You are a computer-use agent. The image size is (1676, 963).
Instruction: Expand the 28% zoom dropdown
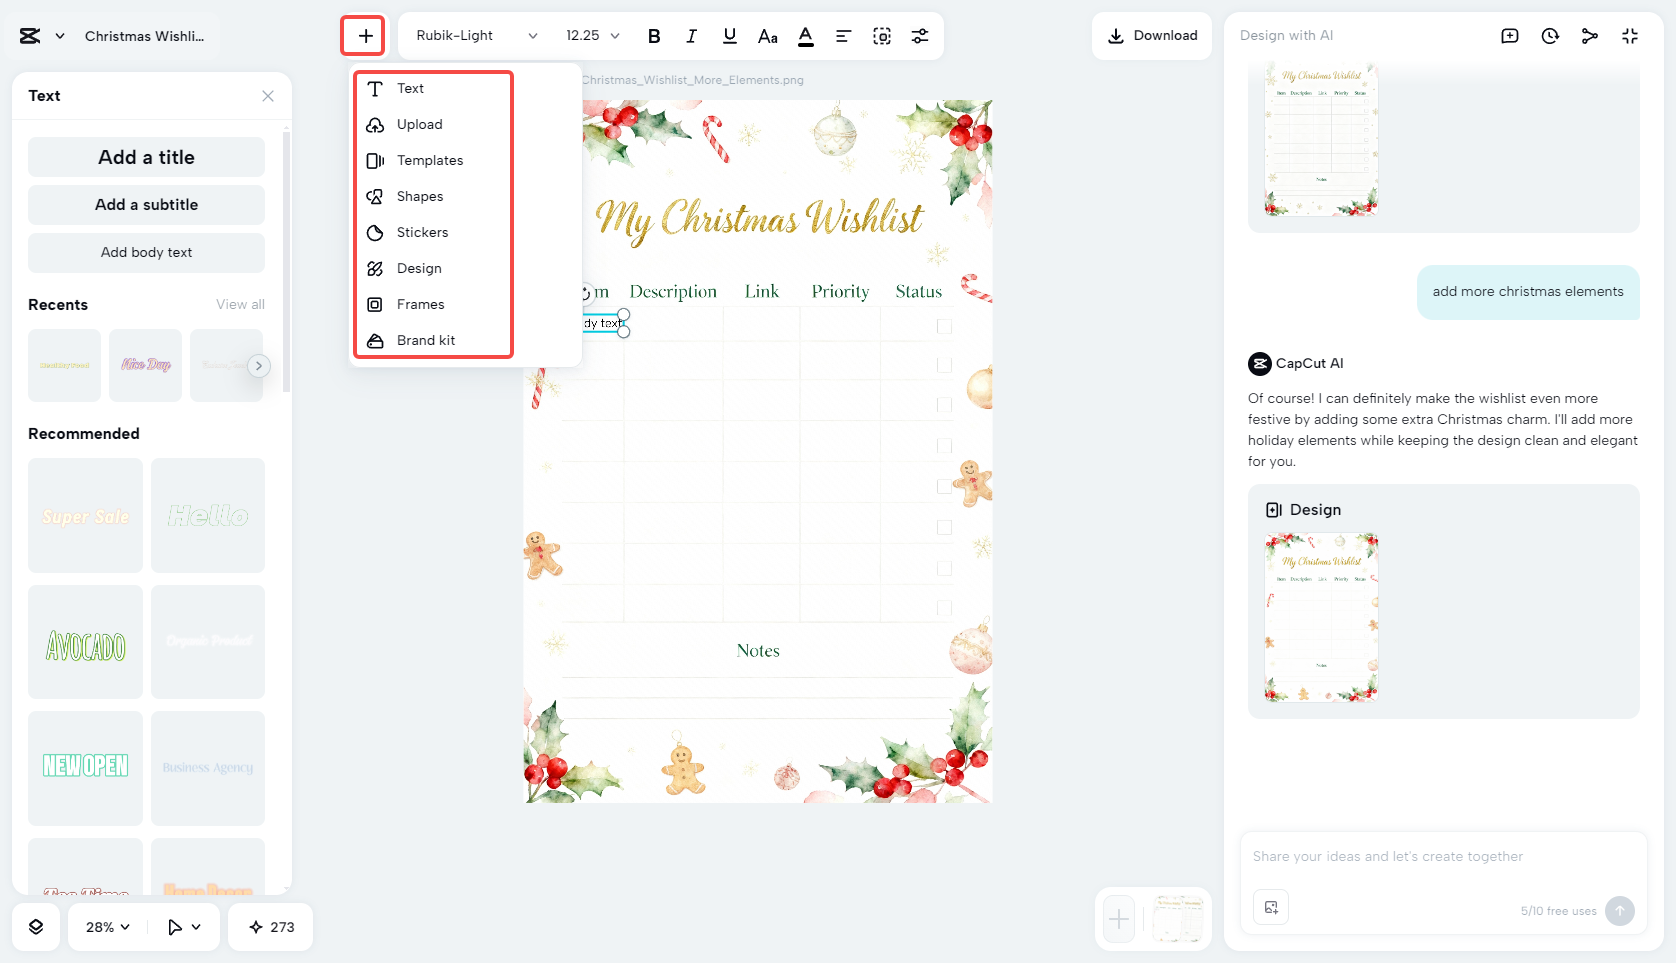(x=104, y=927)
